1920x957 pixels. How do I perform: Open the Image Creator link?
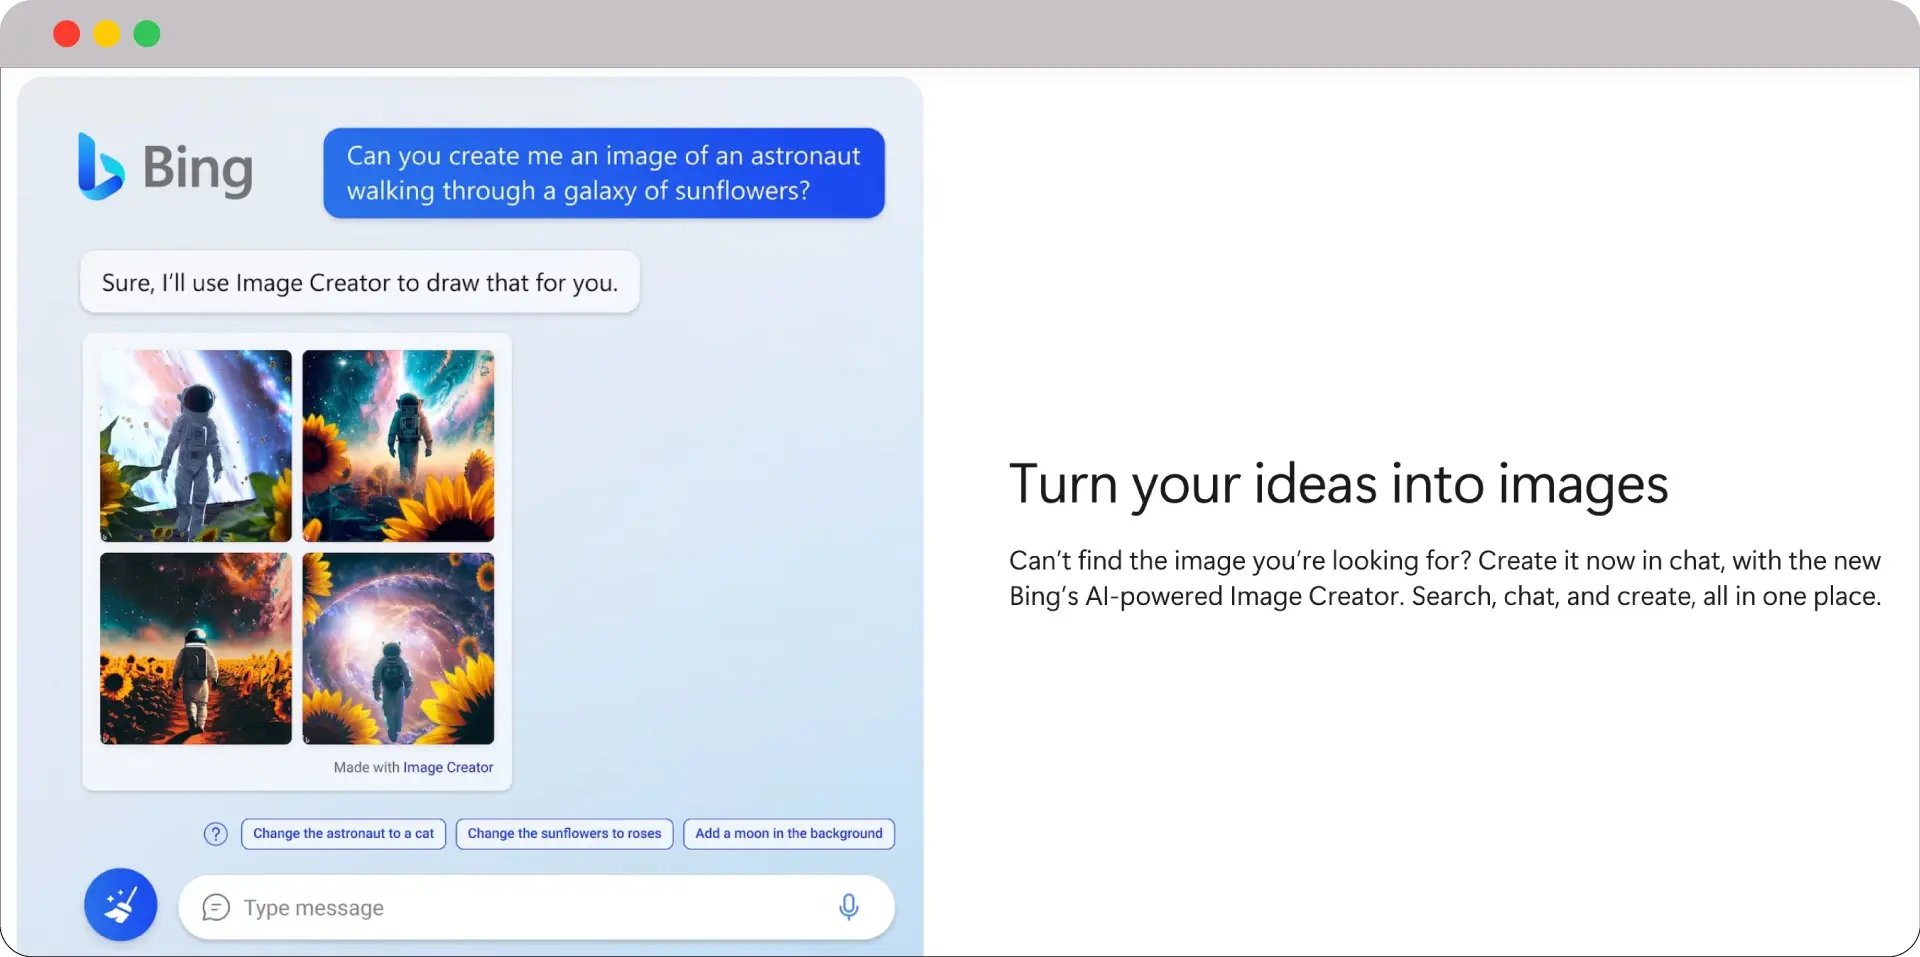(447, 768)
